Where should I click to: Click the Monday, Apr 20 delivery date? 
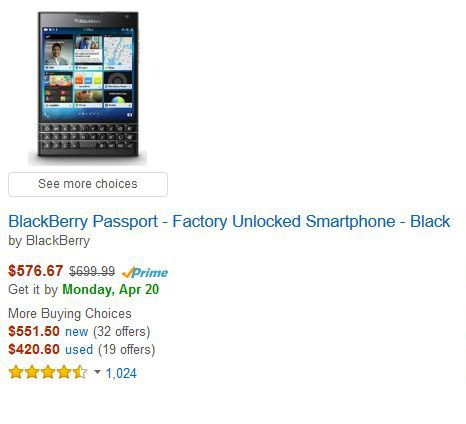pos(111,289)
